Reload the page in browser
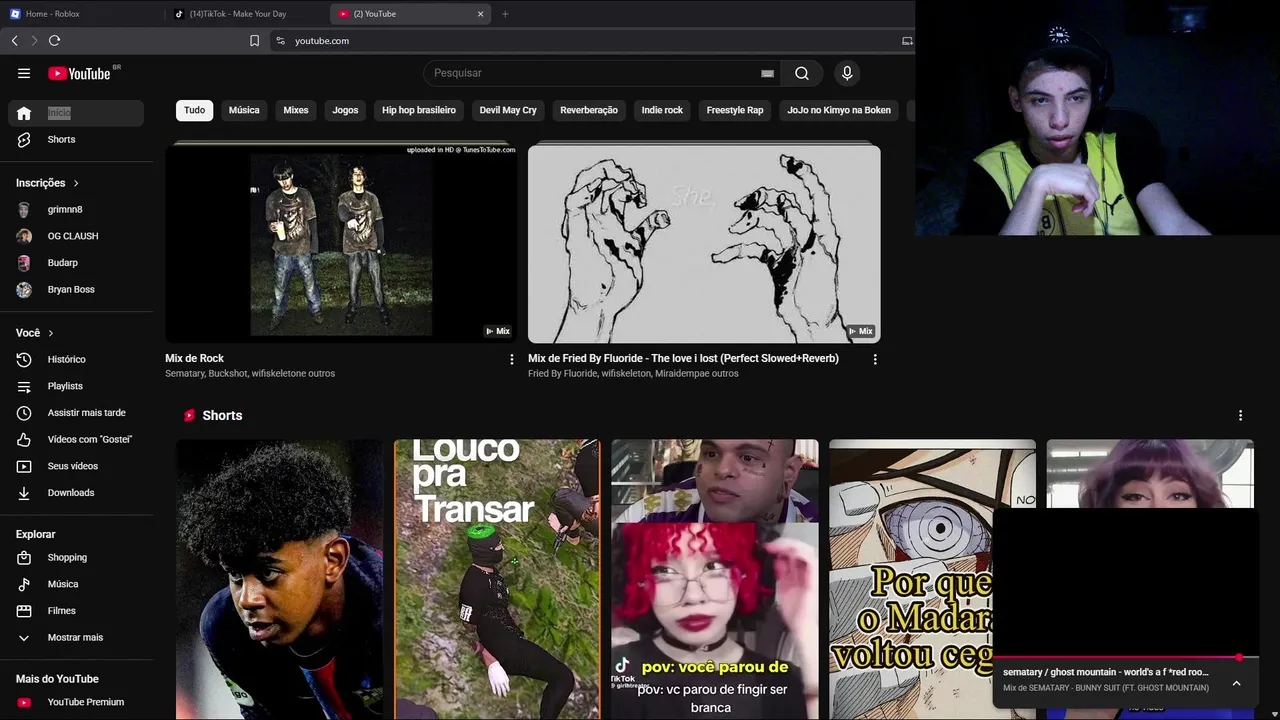 click(54, 41)
